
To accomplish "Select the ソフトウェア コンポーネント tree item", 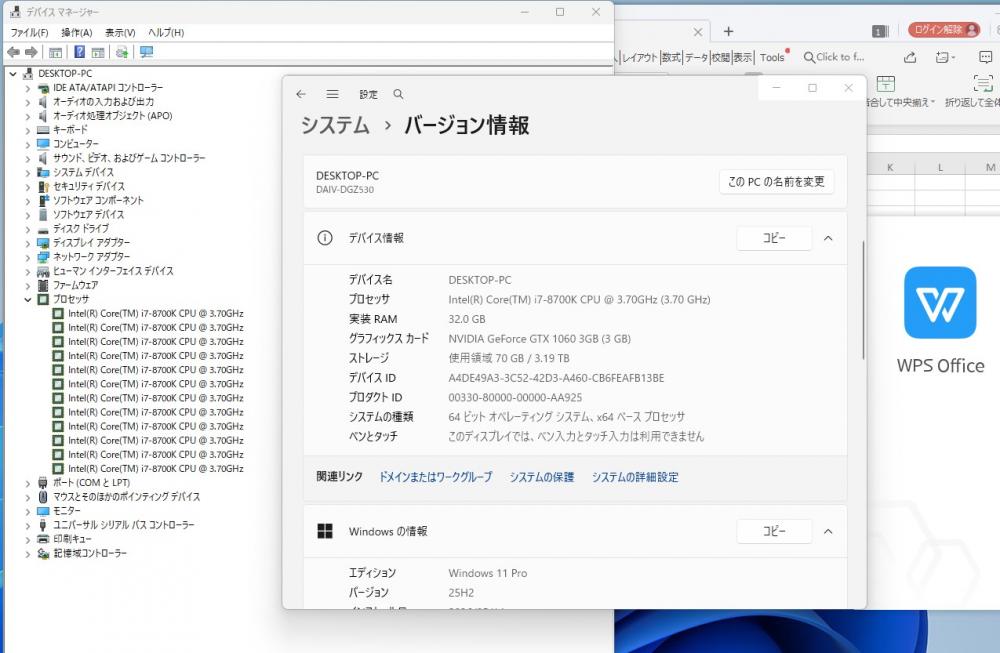I will click(98, 200).
